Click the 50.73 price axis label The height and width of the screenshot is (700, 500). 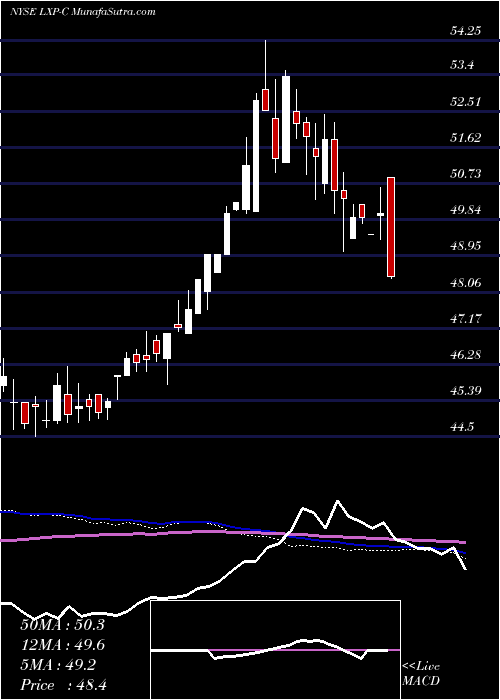[468, 174]
